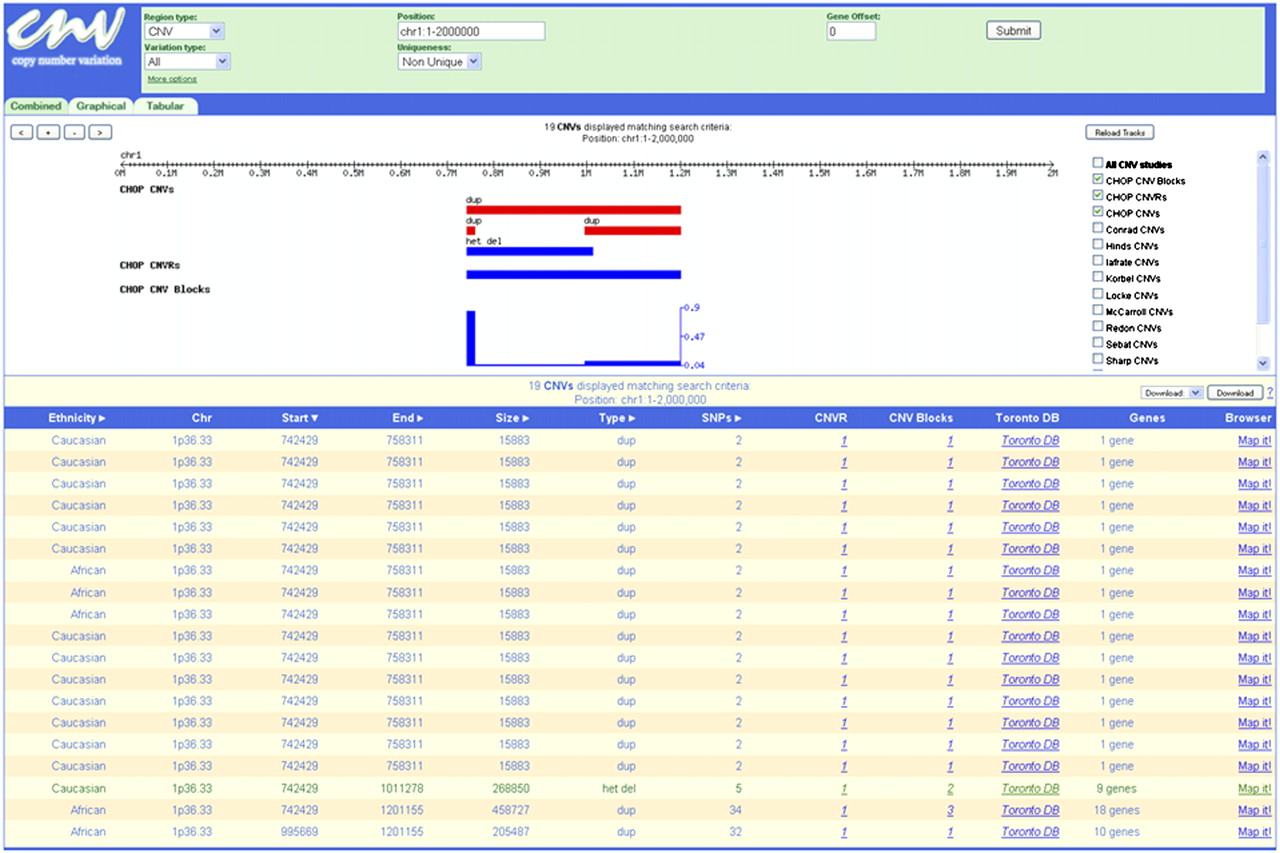The width and height of the screenshot is (1280, 853).
Task: Open the question mark help link beside Download
Action: point(1270,393)
